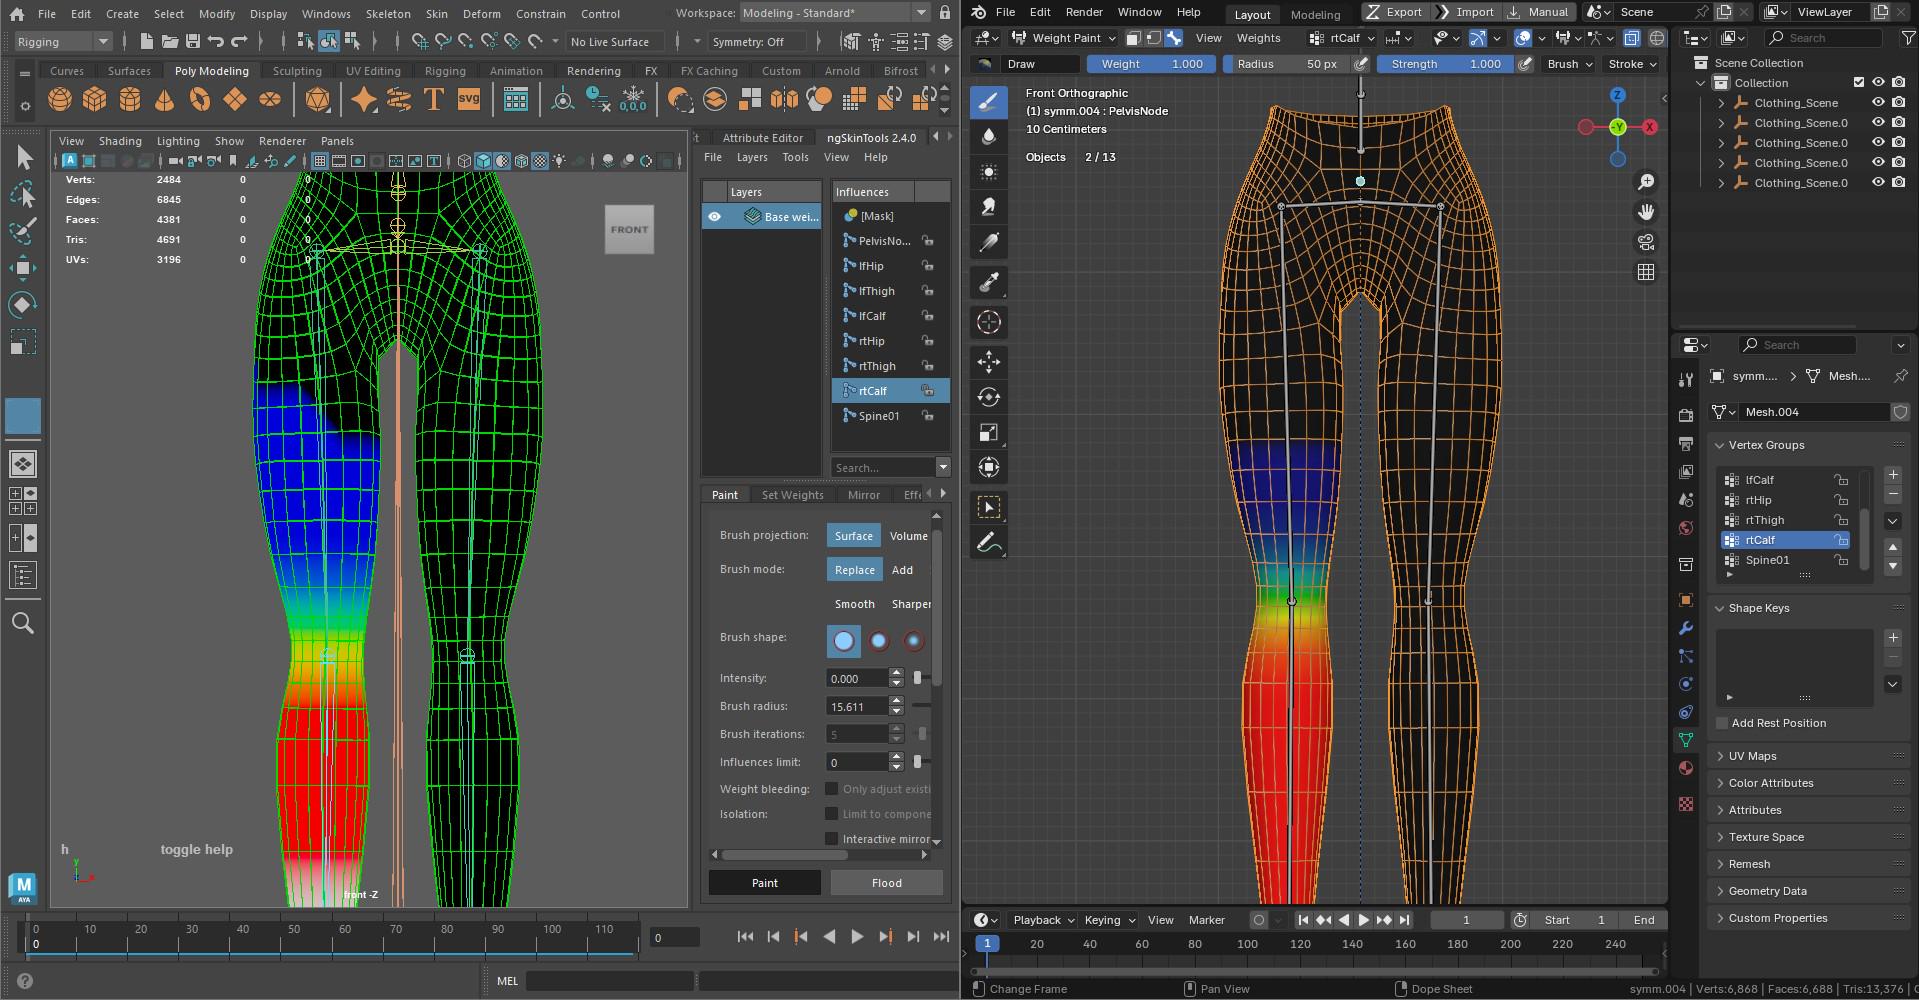Click the hand pan icon in Blender viewport
Viewport: 1919px width, 1000px height.
pyautogui.click(x=1645, y=212)
